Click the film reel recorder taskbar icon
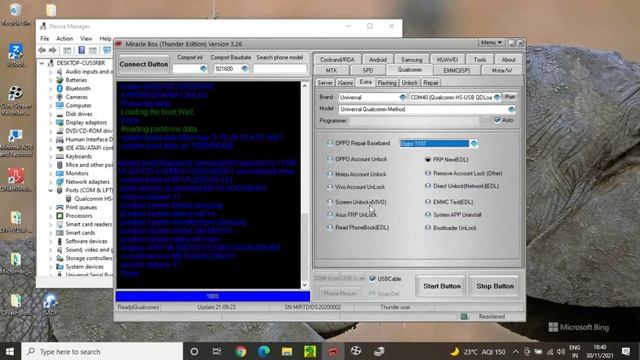 (x=356, y=351)
